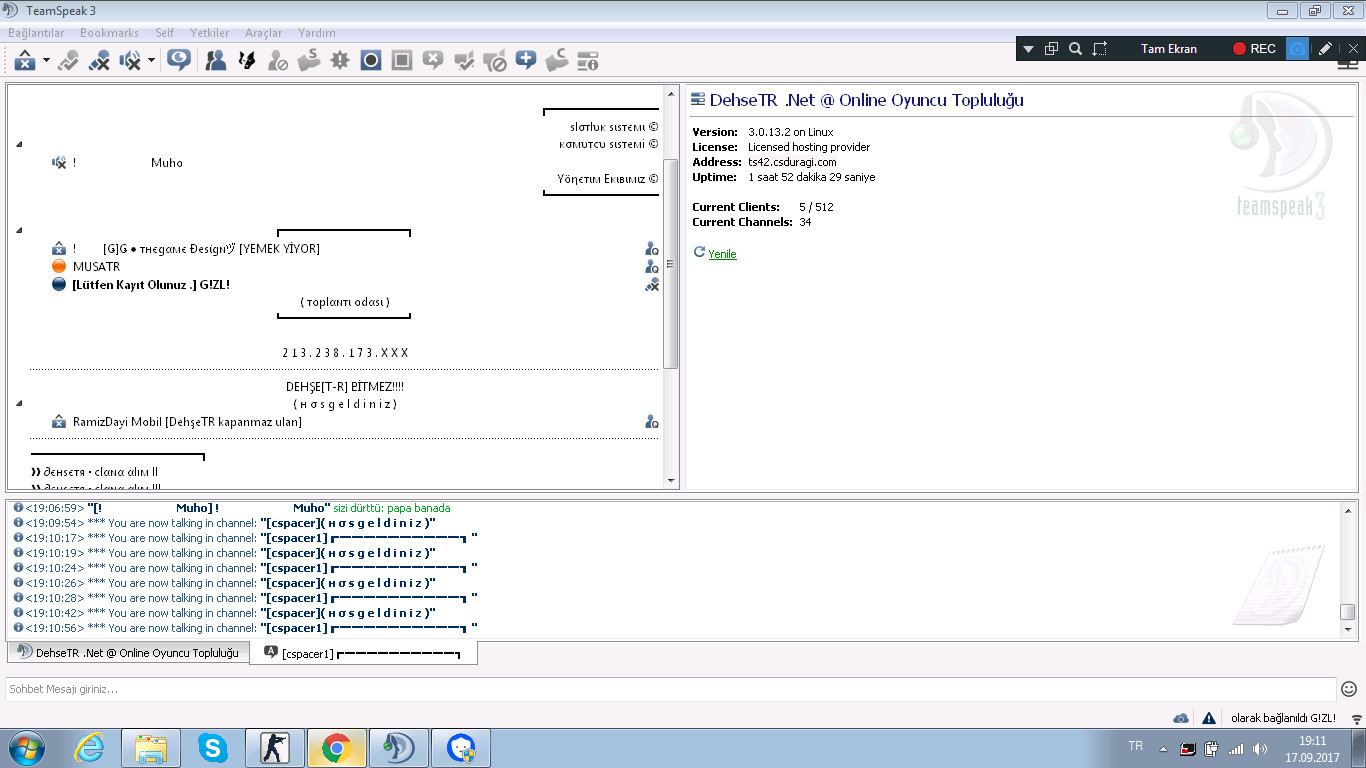Click the grey speech bubble with X icon

pyautogui.click(x=433, y=61)
